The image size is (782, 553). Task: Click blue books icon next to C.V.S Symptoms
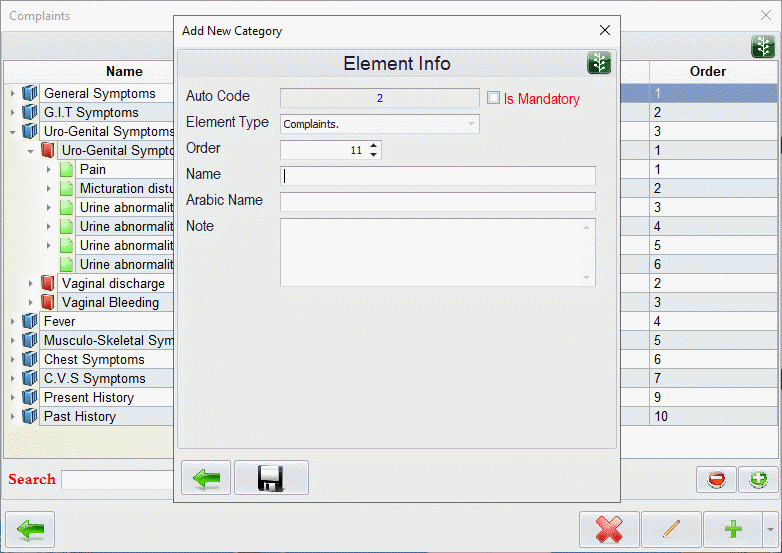click(30, 377)
